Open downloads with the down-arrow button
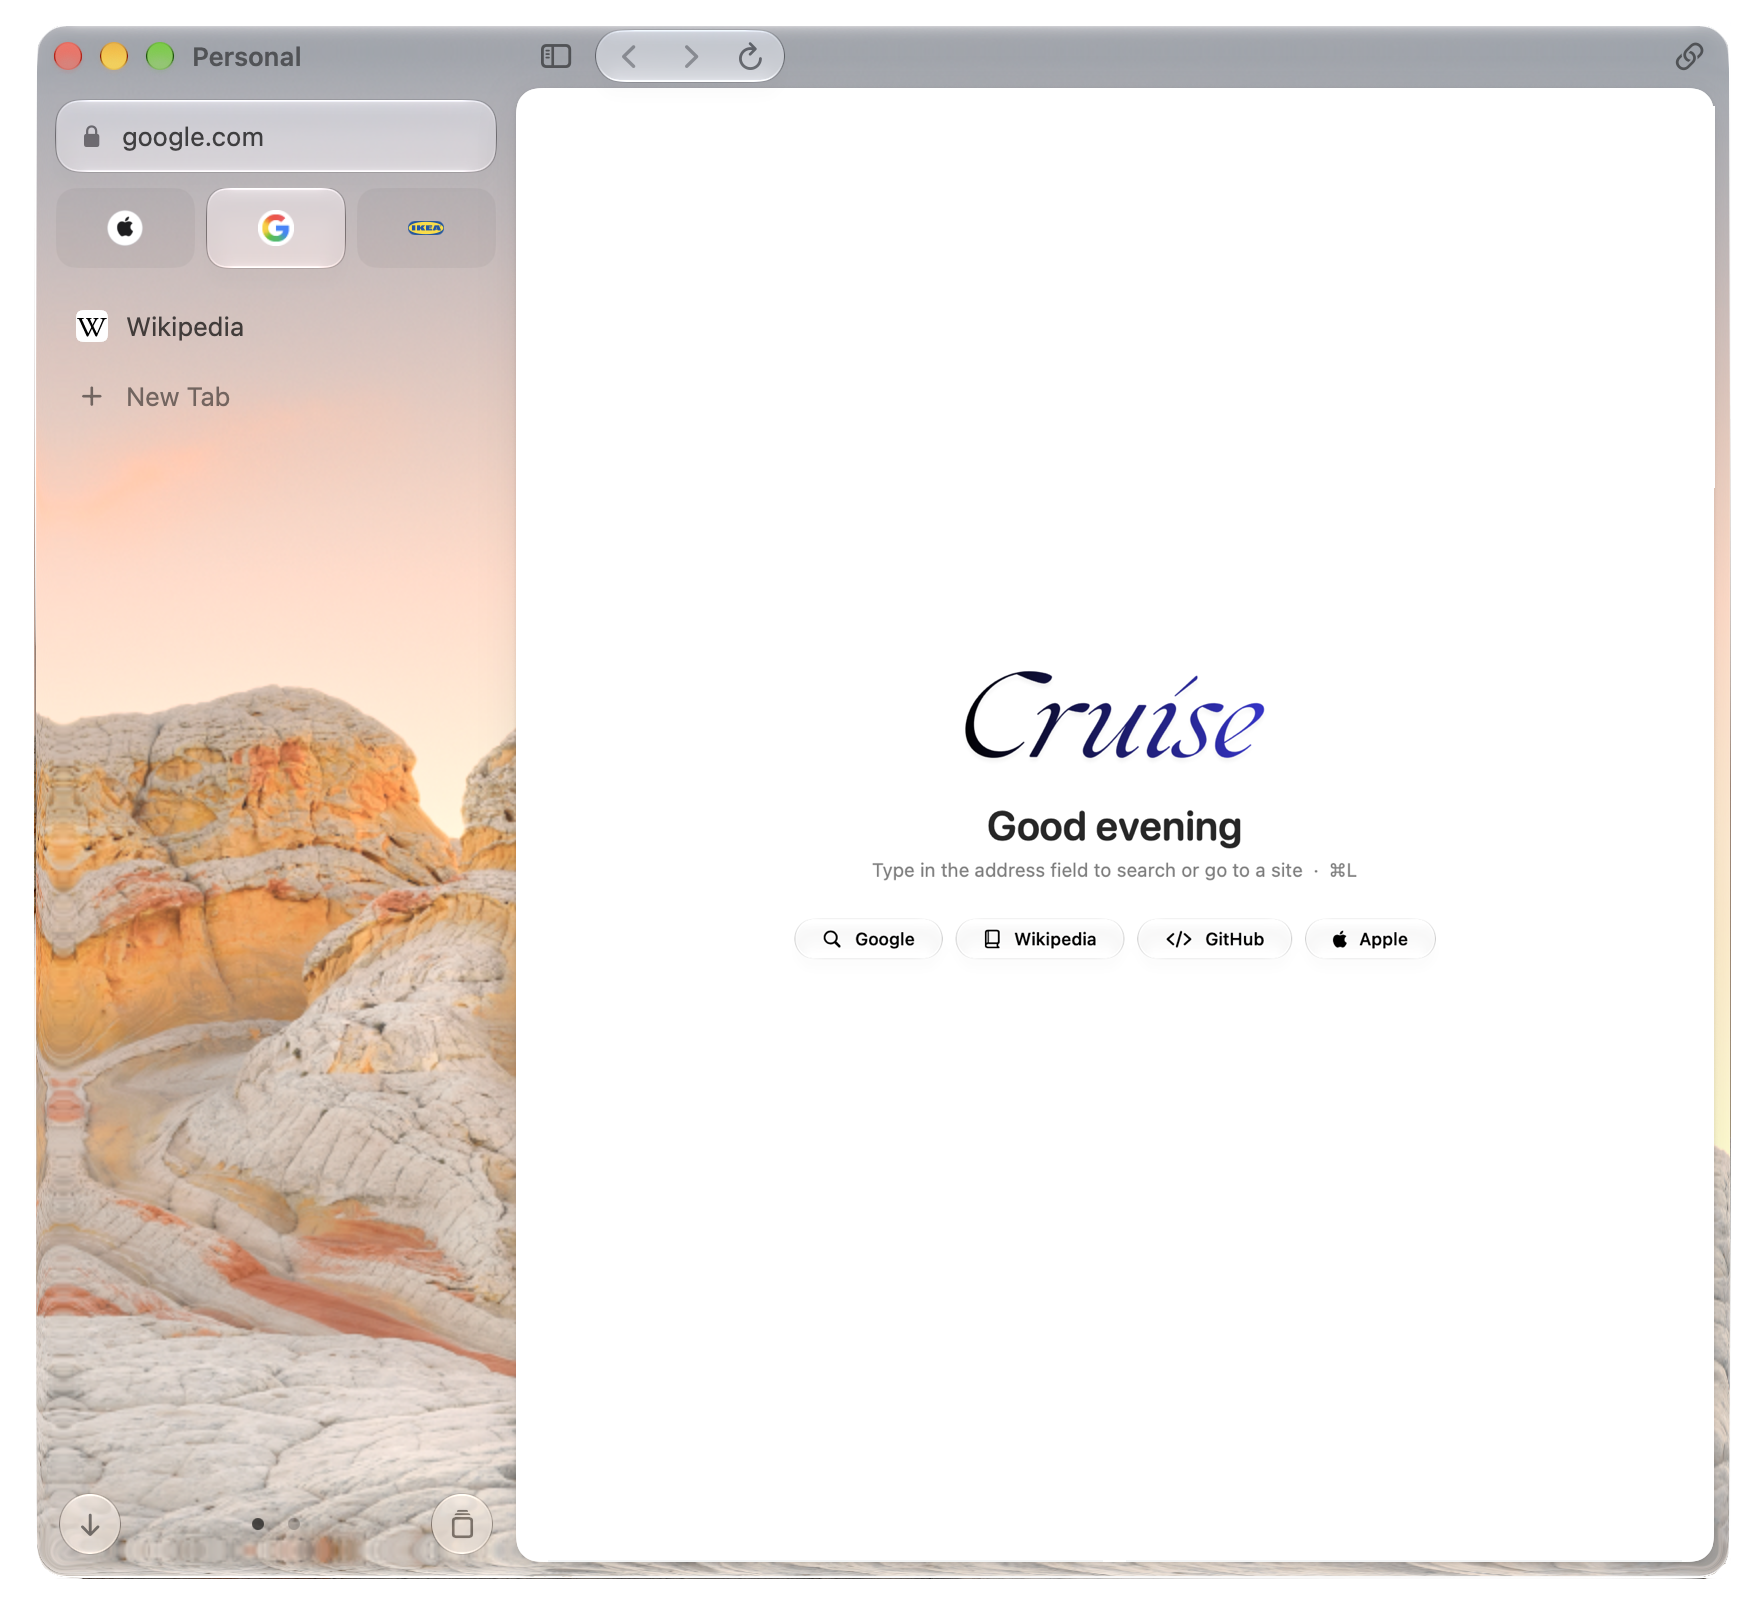This screenshot has height=1606, width=1752. pos(90,1524)
